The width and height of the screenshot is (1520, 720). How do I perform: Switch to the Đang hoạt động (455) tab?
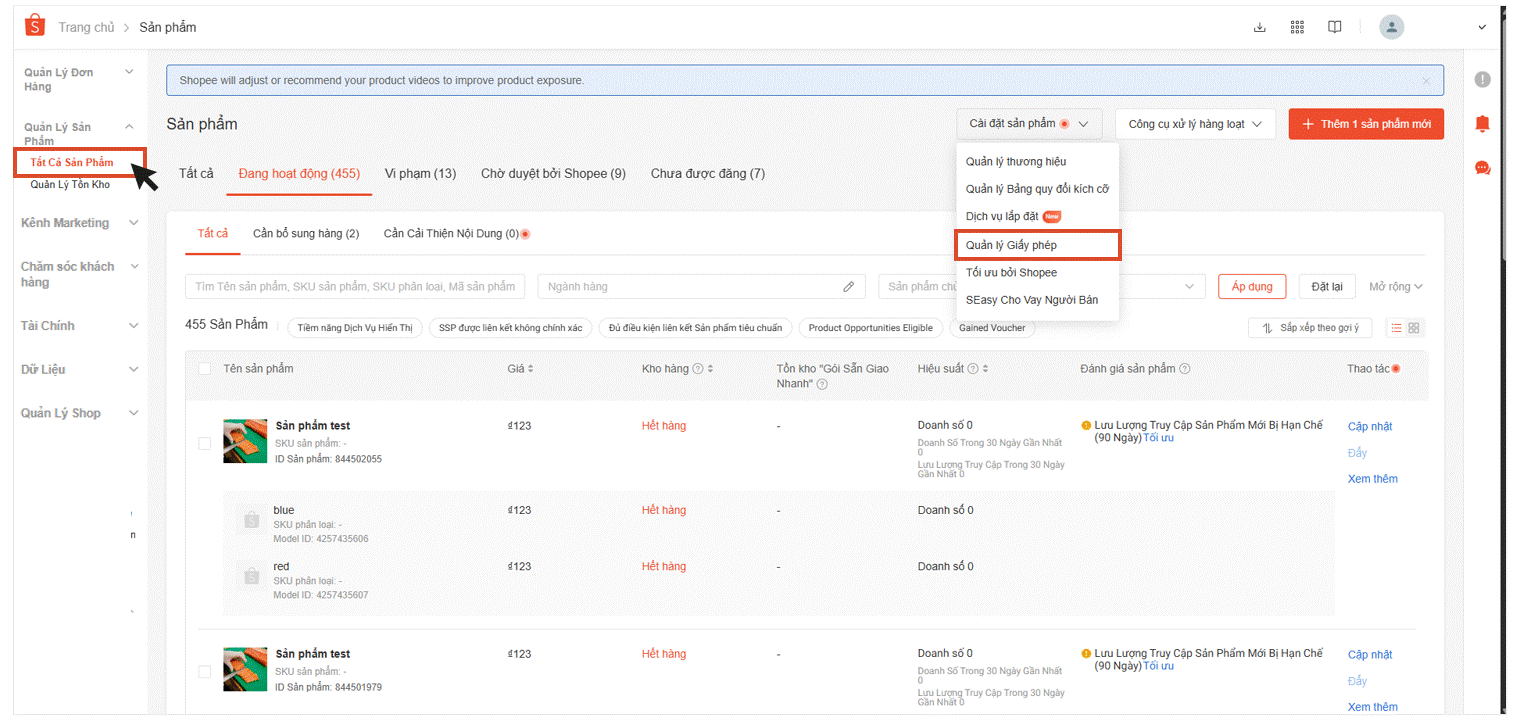tap(299, 174)
